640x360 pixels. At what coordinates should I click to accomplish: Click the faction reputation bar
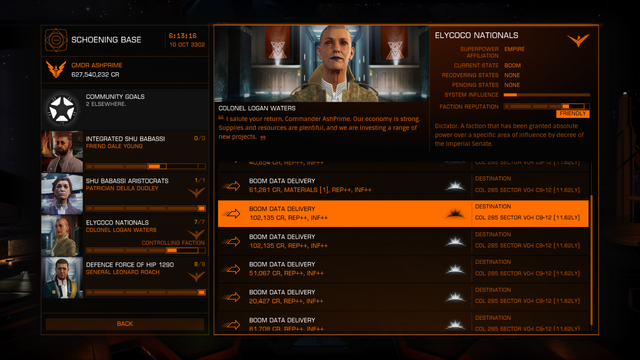coord(547,107)
